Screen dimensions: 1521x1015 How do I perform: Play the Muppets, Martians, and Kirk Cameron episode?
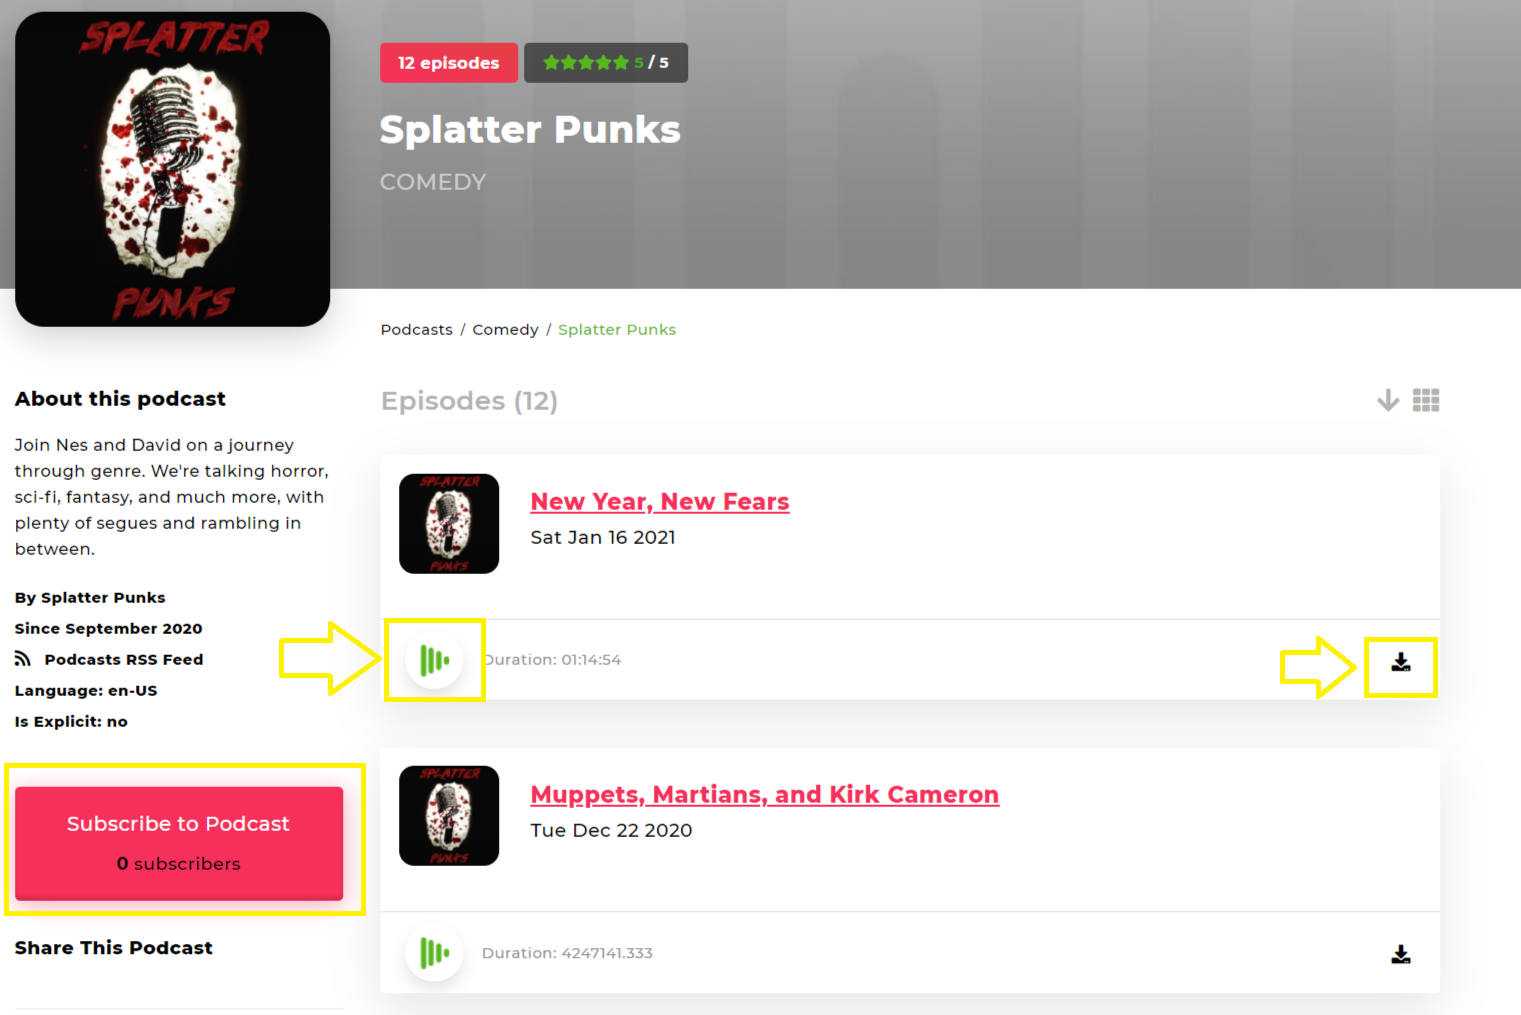[x=434, y=953]
